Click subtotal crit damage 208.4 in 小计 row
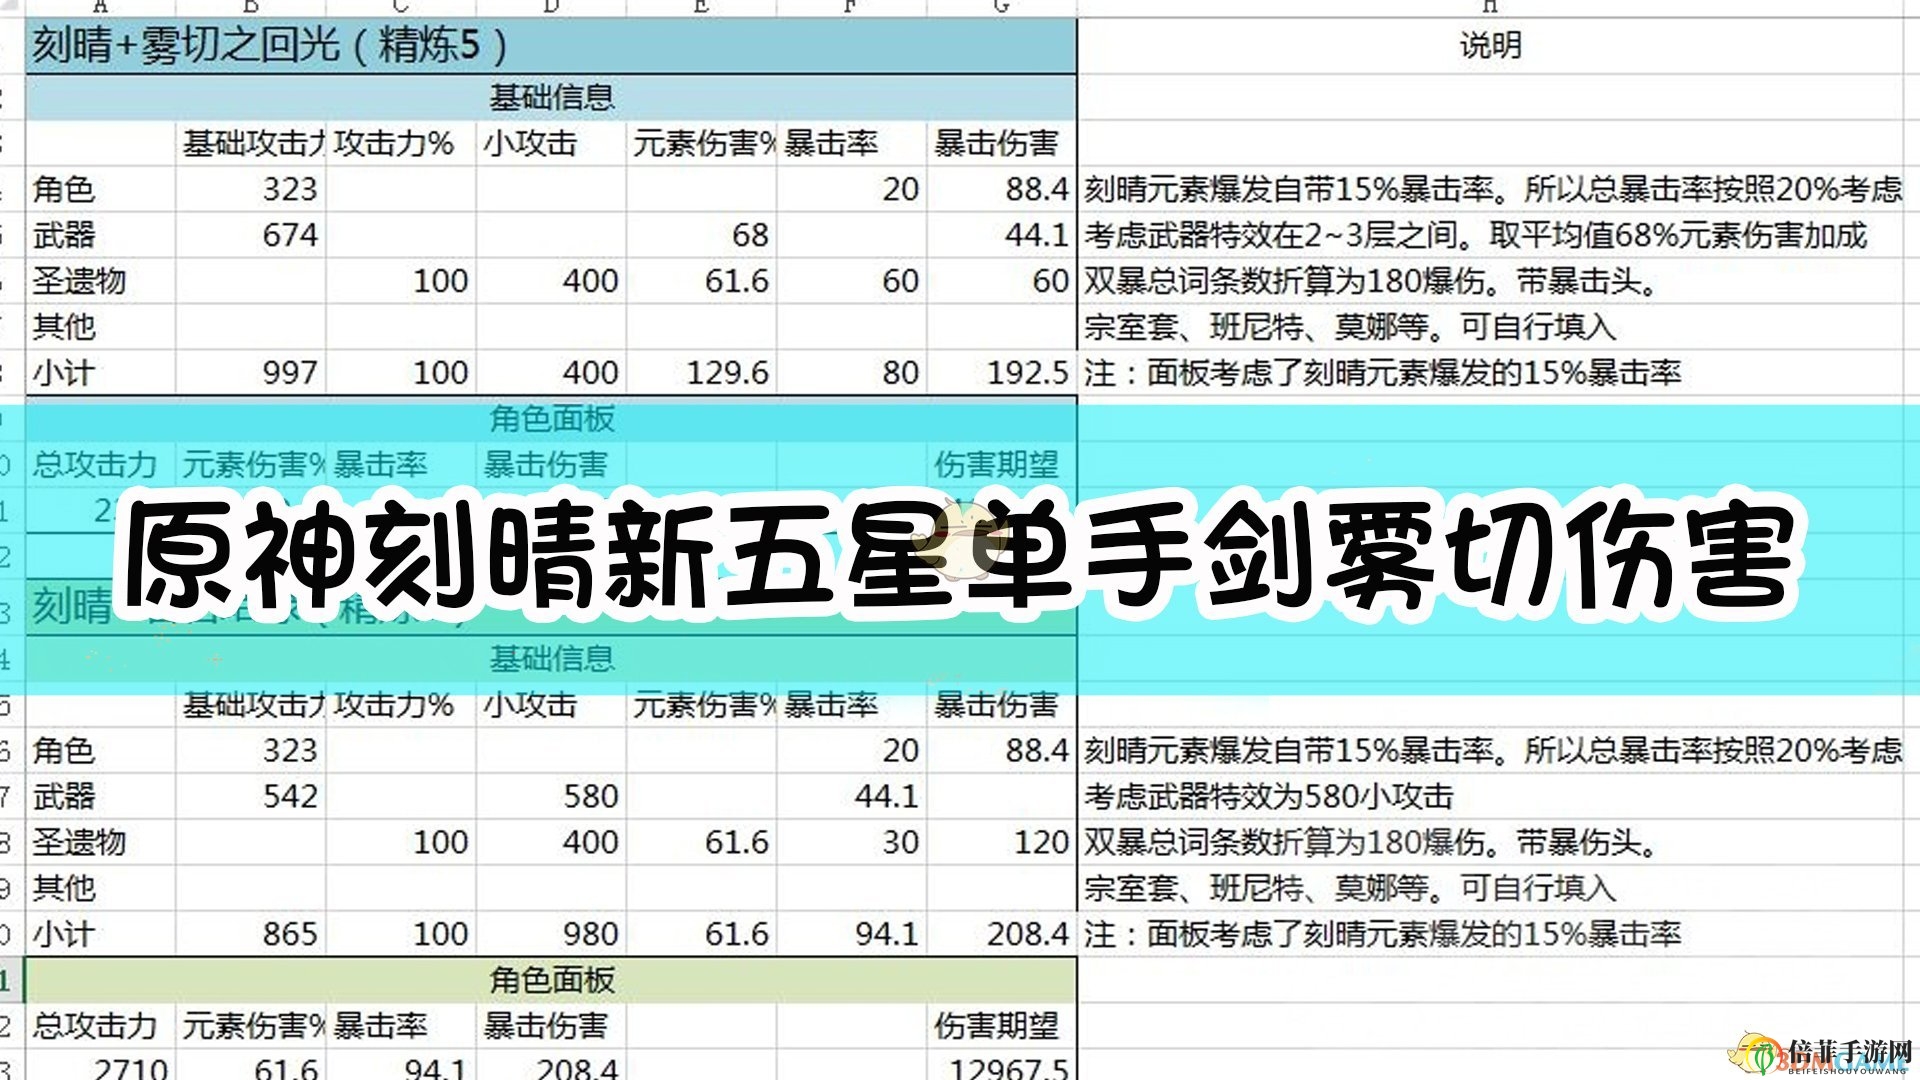Viewport: 1920px width, 1080px height. (1002, 935)
